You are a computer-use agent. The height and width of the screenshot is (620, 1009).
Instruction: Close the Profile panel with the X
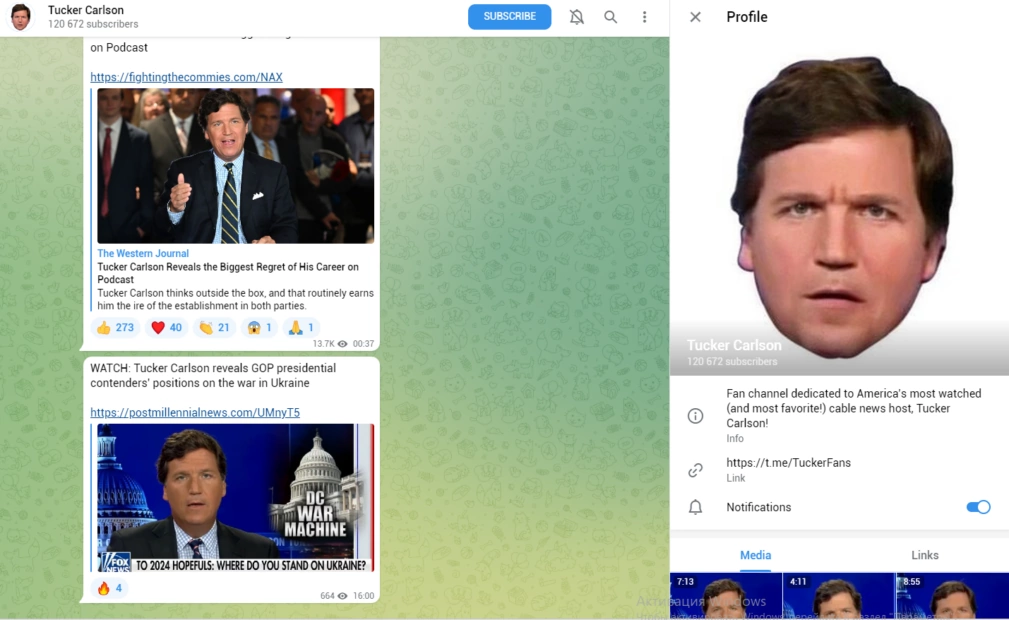695,17
